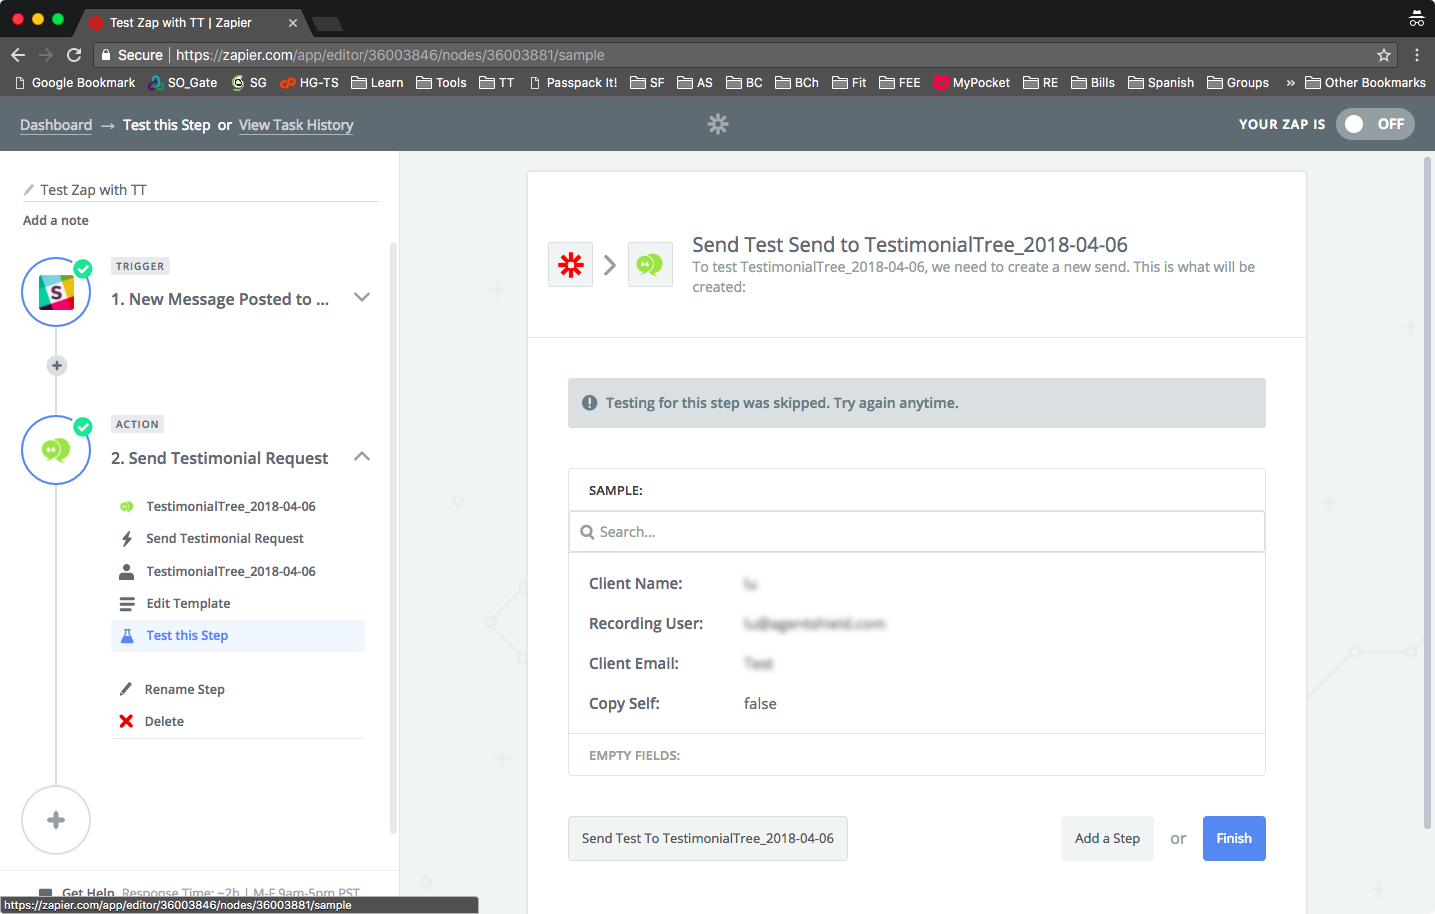Screen dimensions: 1435x914
Task: Click the sidebar vertical scrollbar
Action: click(x=393, y=538)
